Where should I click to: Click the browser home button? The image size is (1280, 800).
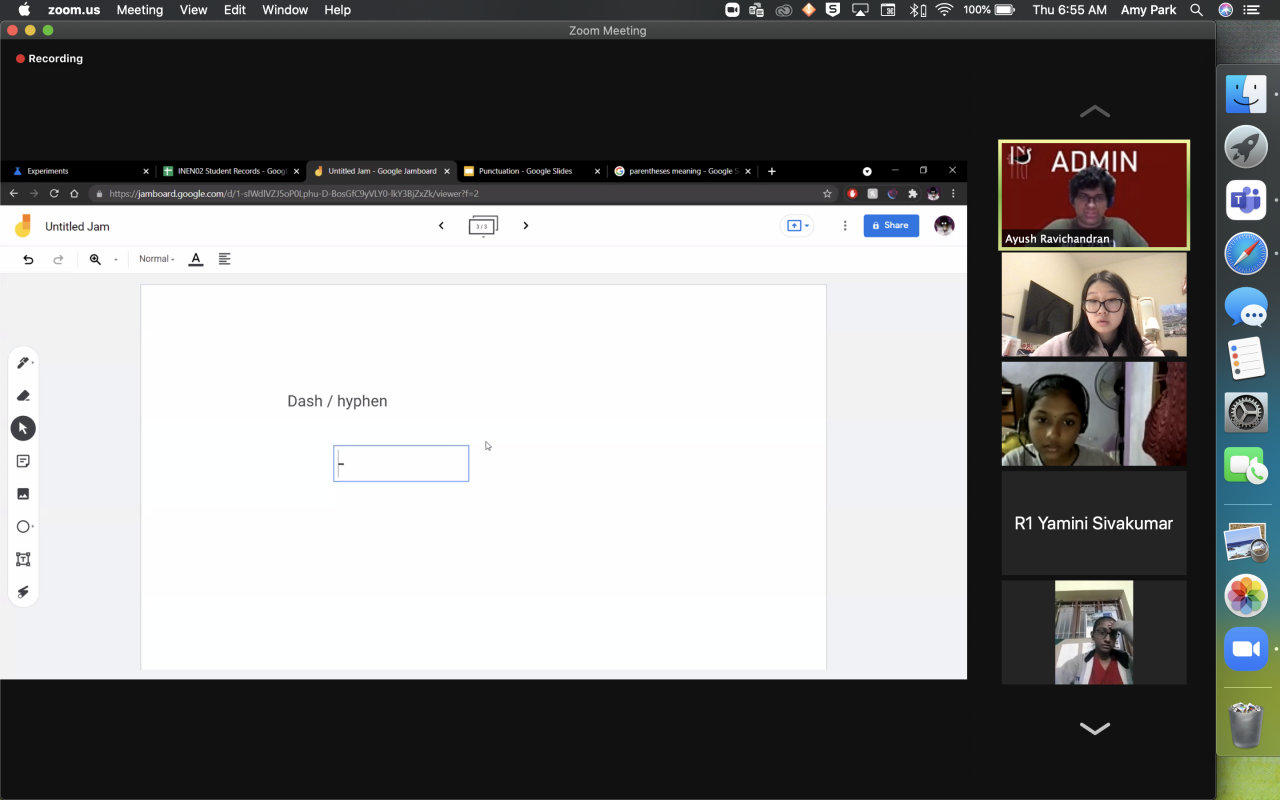coord(74,194)
